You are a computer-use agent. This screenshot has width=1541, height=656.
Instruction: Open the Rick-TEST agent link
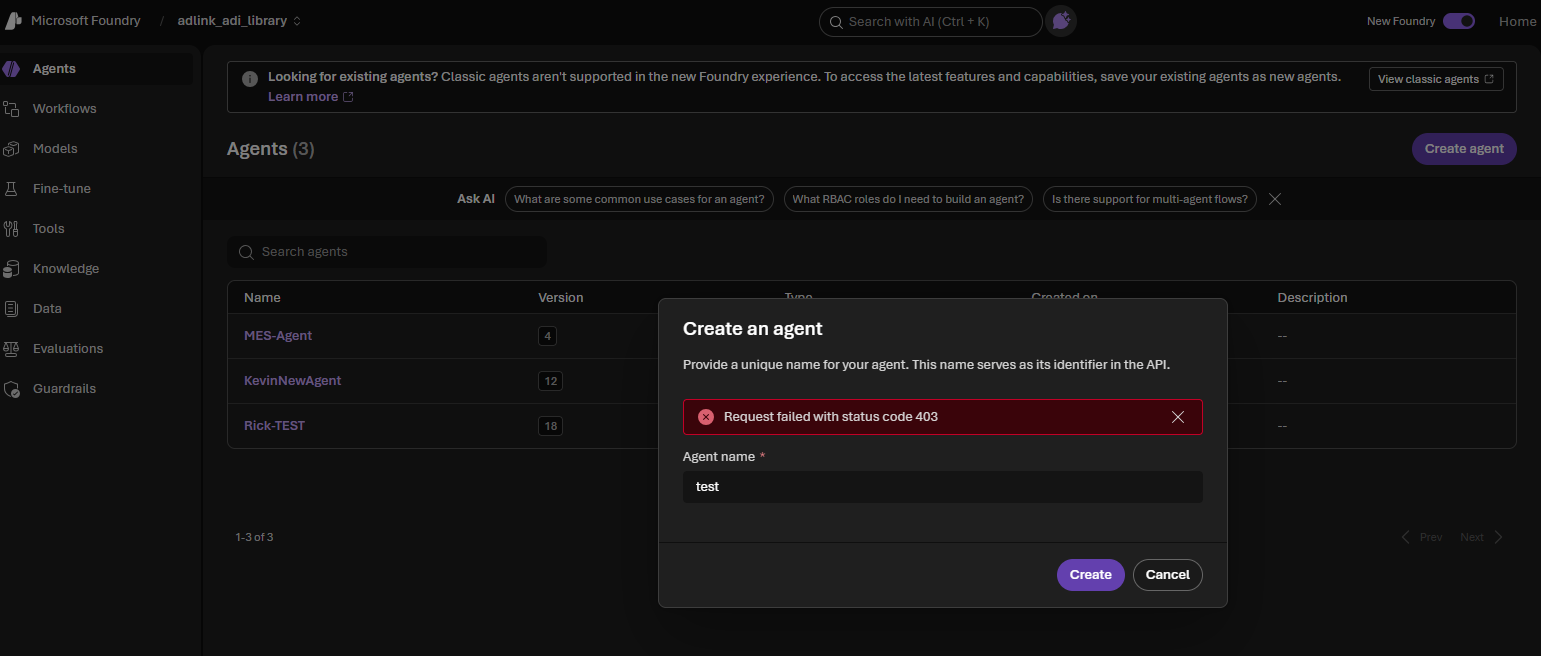[x=274, y=426]
